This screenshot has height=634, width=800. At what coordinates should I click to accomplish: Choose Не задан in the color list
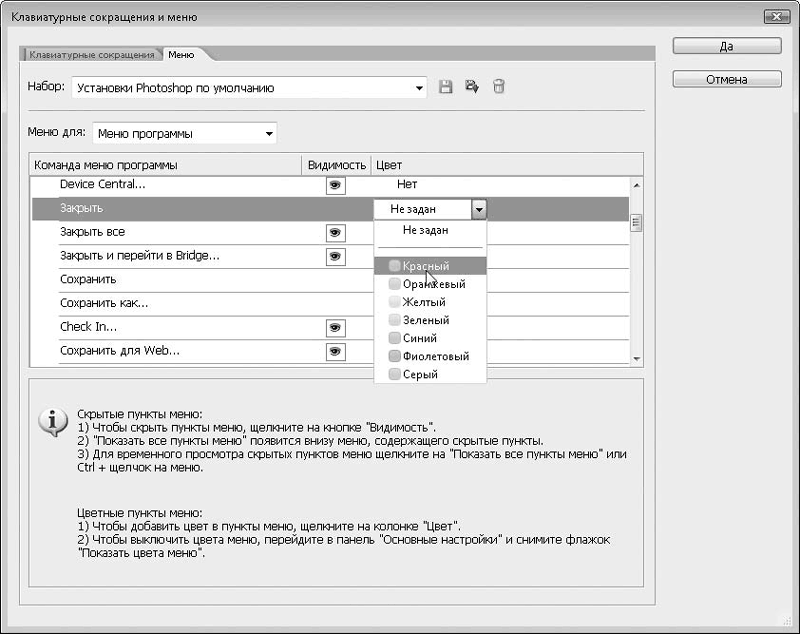[425, 230]
